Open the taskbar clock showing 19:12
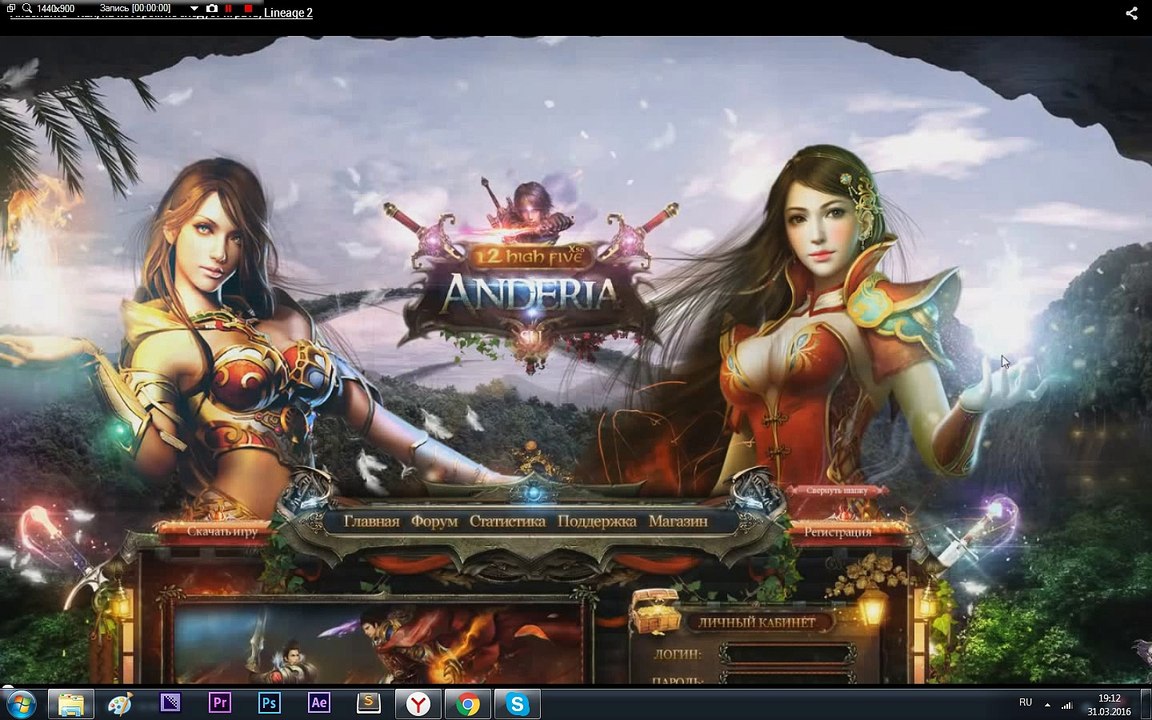Image resolution: width=1152 pixels, height=720 pixels. (1109, 705)
